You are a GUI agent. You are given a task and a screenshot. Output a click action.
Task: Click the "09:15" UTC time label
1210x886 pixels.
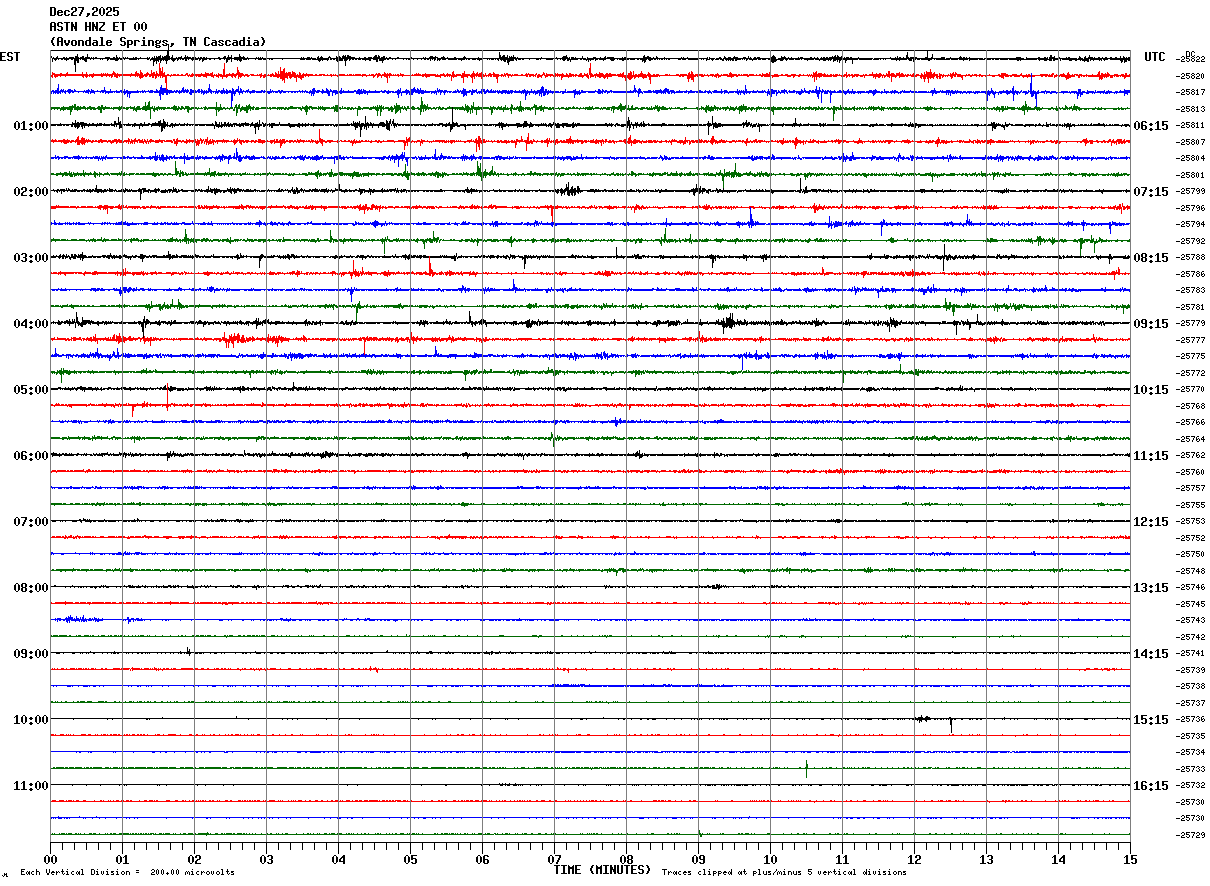(x=1151, y=324)
